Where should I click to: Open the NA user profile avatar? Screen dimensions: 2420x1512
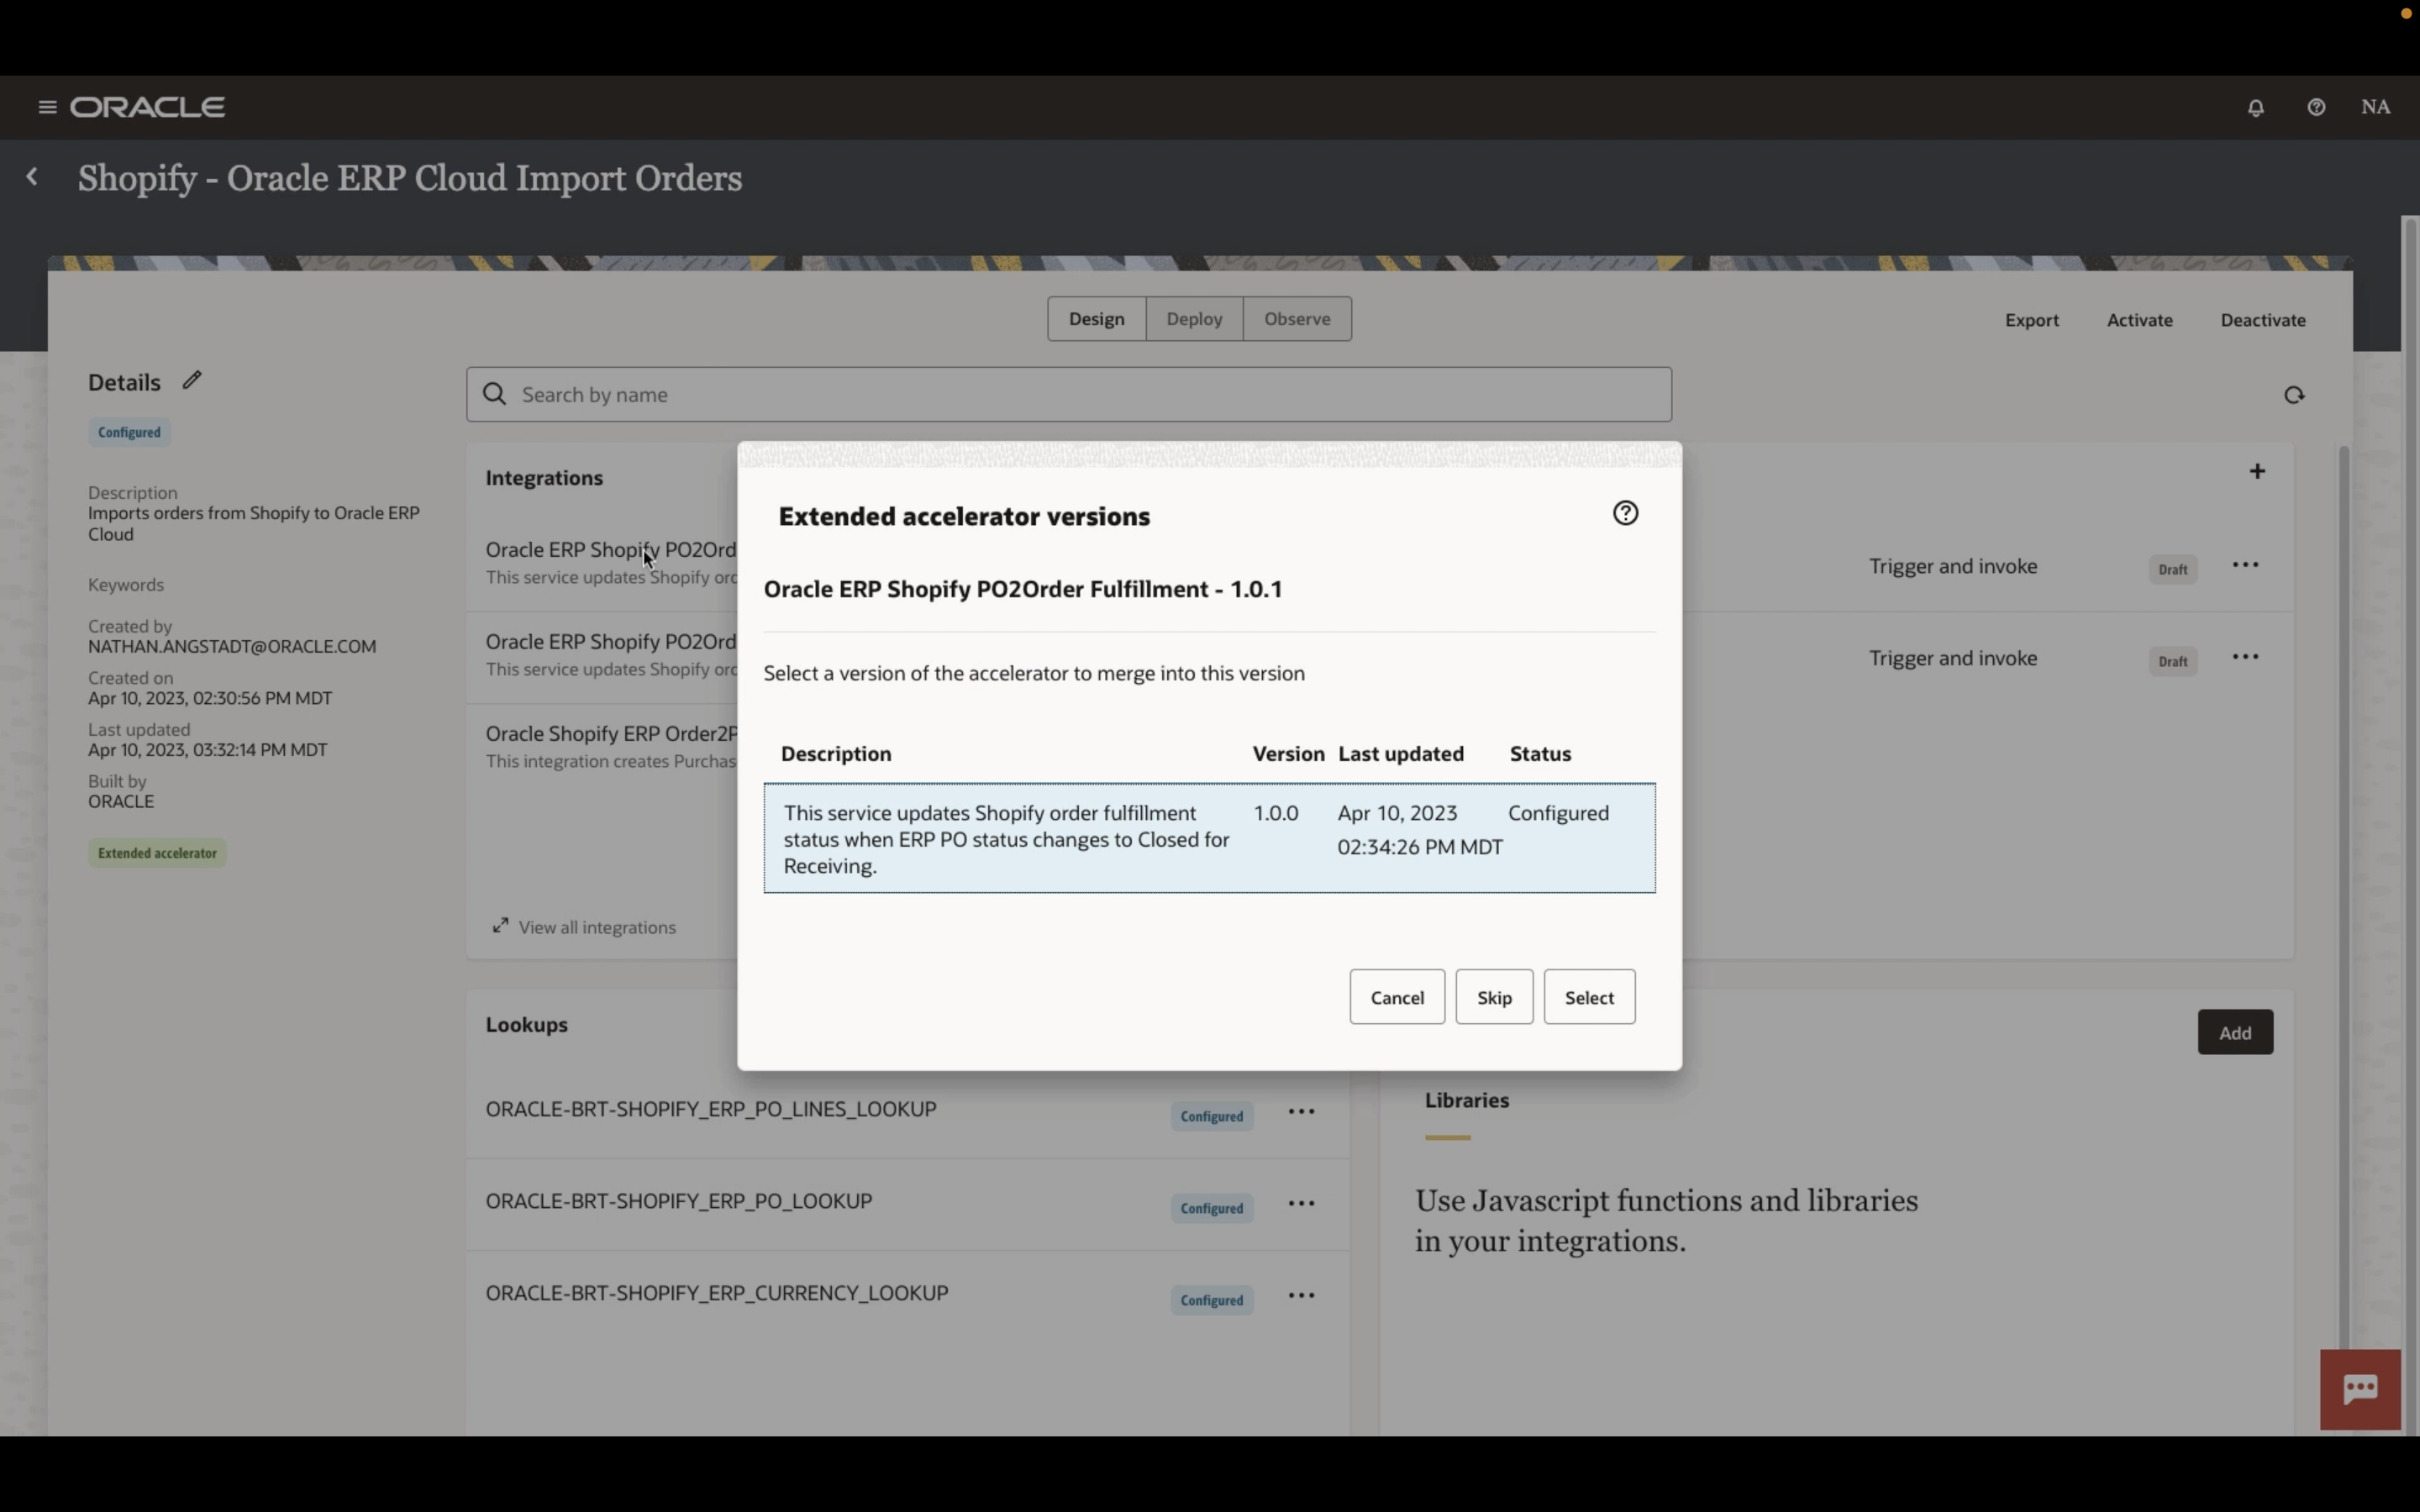(x=2376, y=107)
